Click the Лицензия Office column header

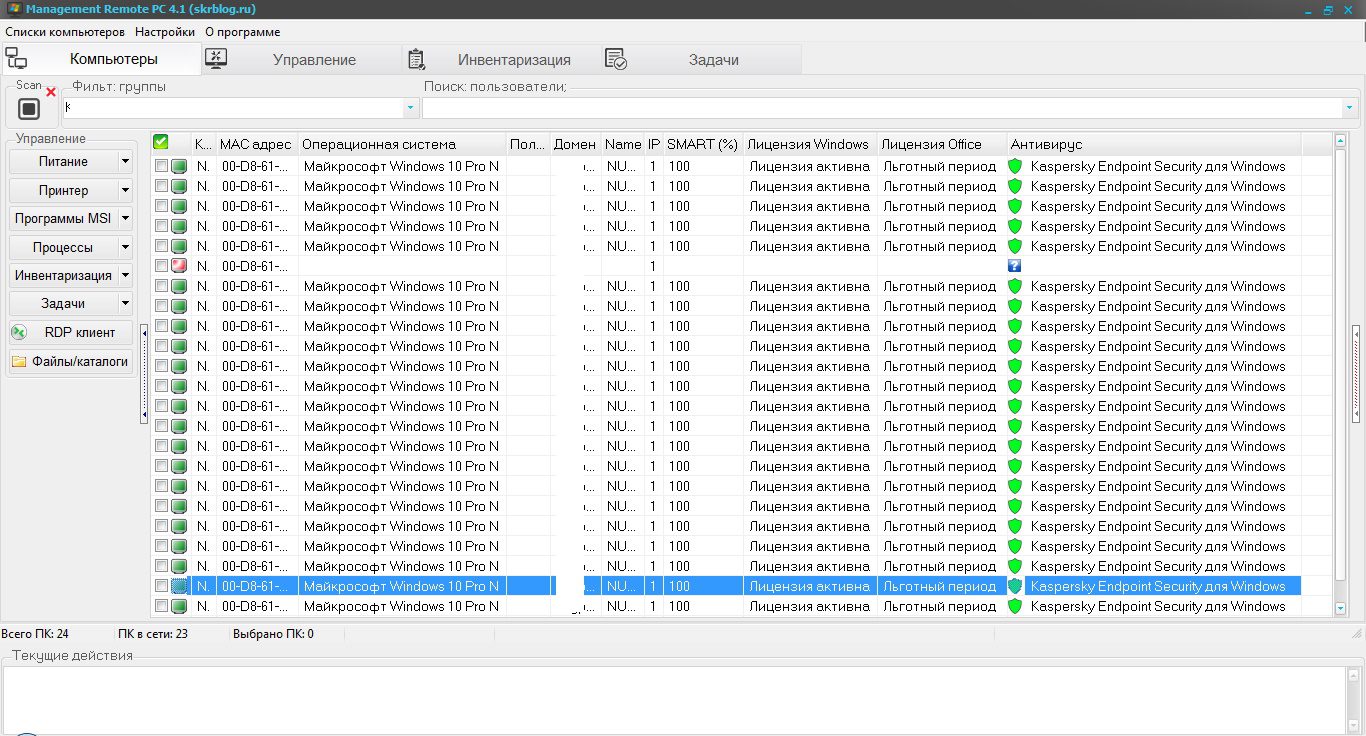click(942, 144)
